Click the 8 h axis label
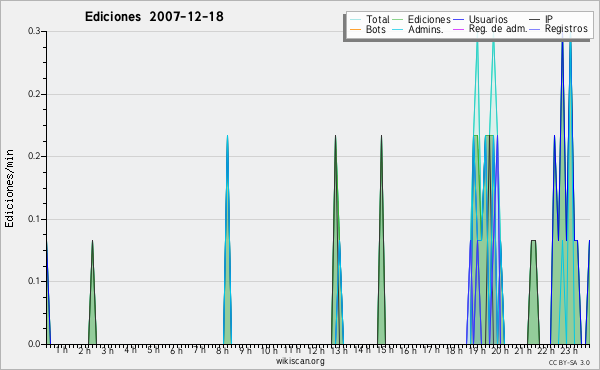Screen dimensions: 600x370 pyautogui.click(x=222, y=350)
